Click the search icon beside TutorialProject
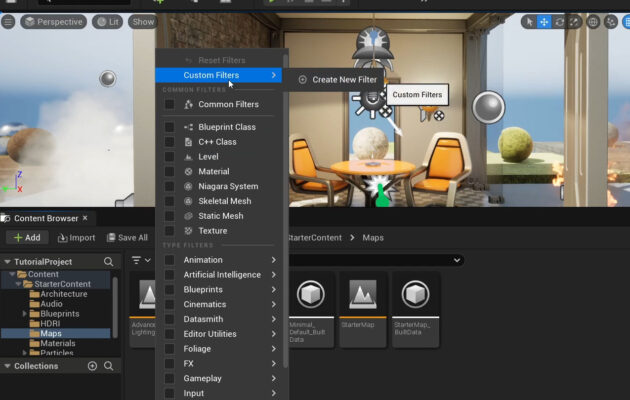 point(110,261)
